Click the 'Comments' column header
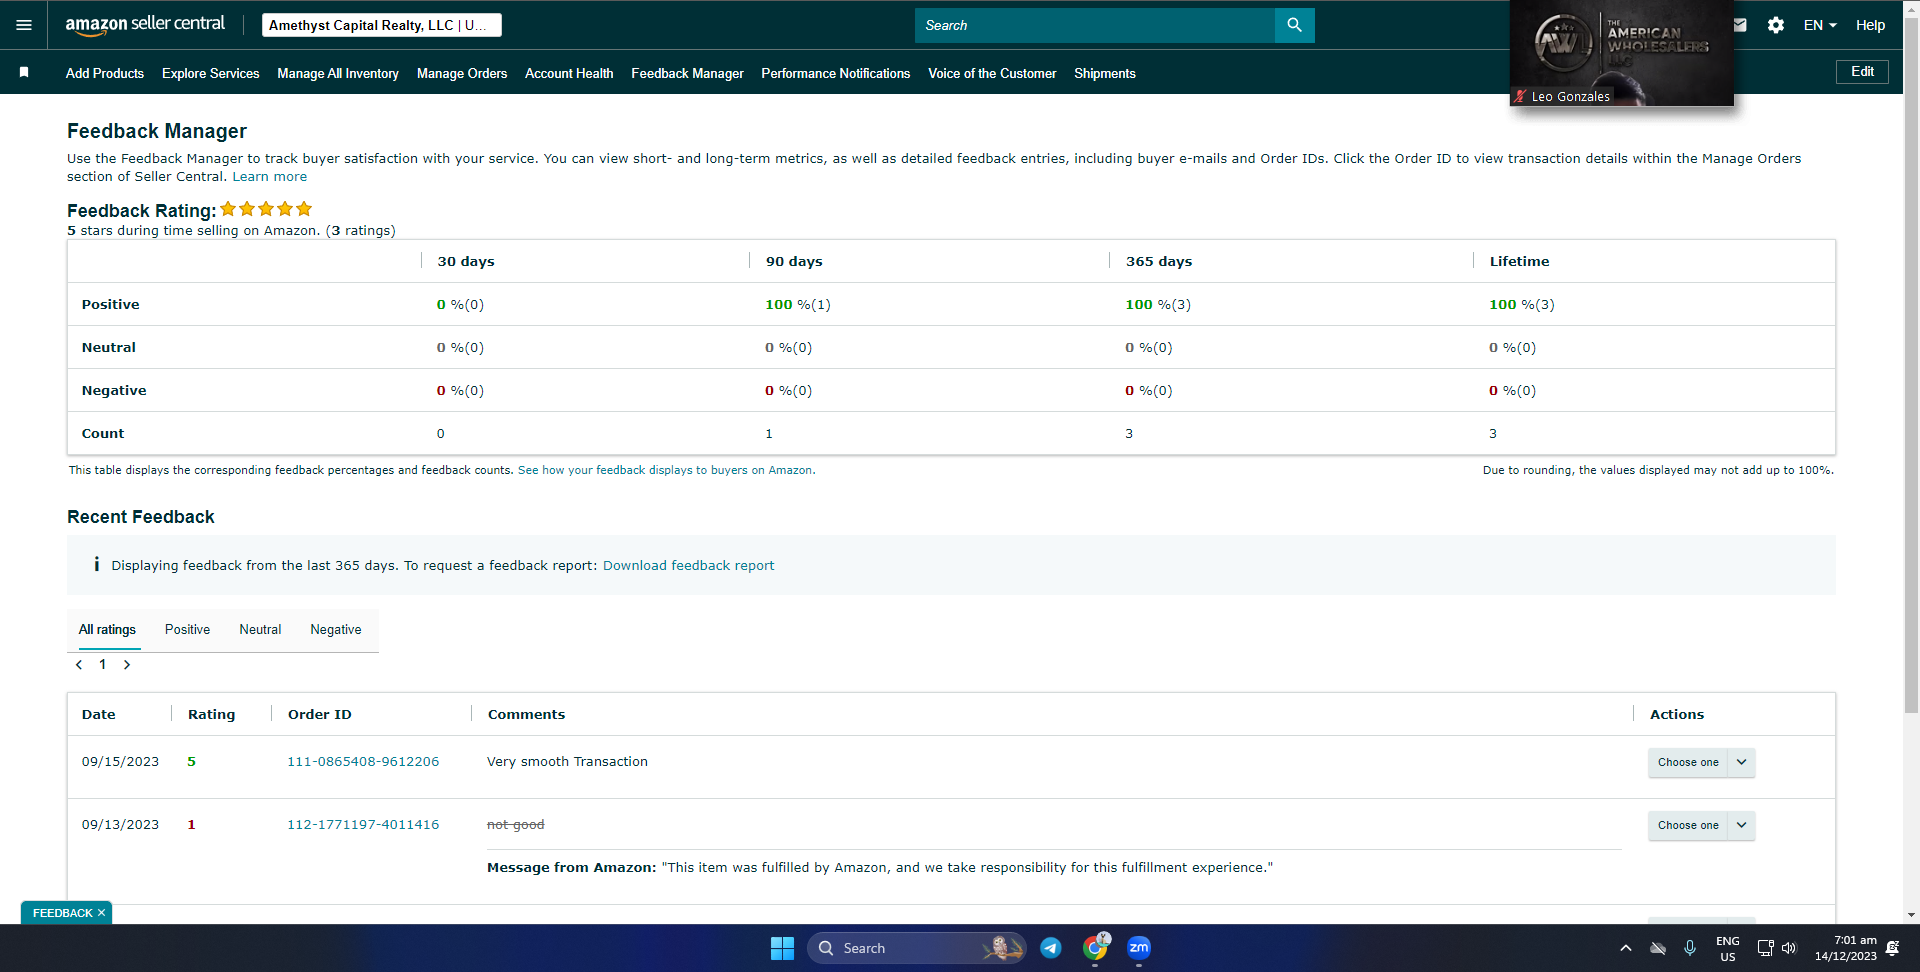The height and width of the screenshot is (972, 1920). click(526, 714)
